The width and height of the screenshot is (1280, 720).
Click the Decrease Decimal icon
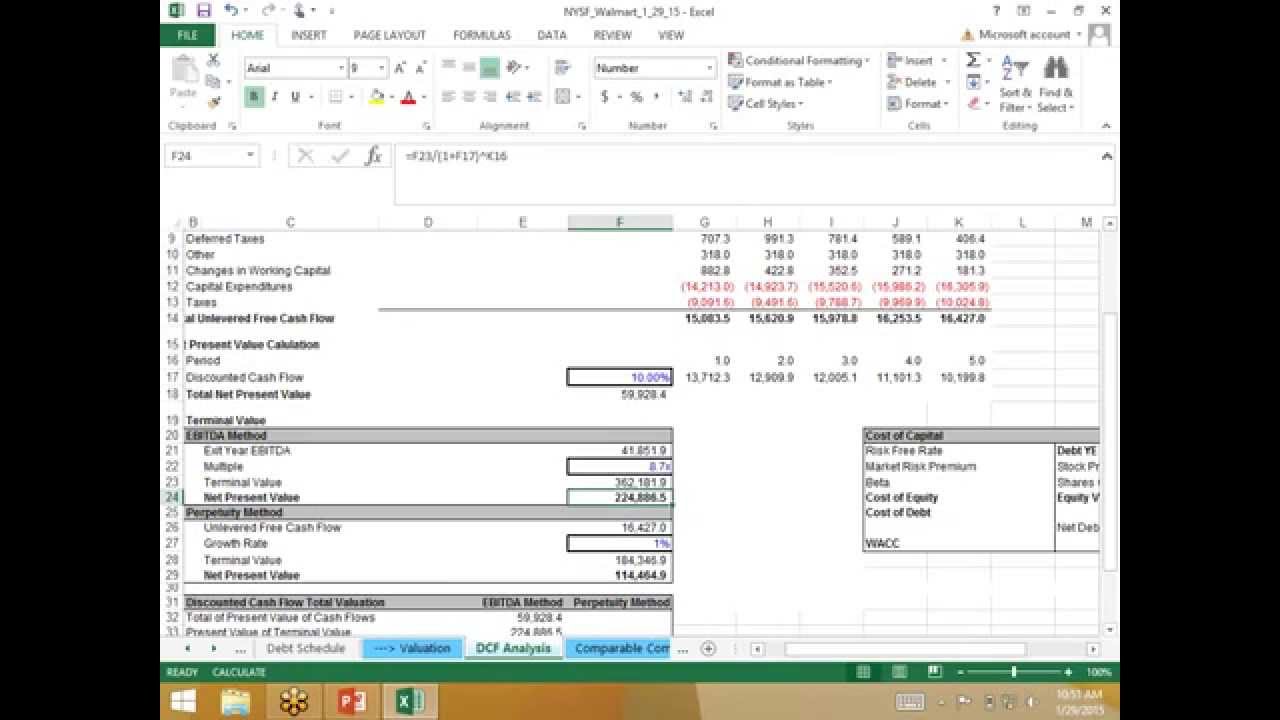point(706,97)
